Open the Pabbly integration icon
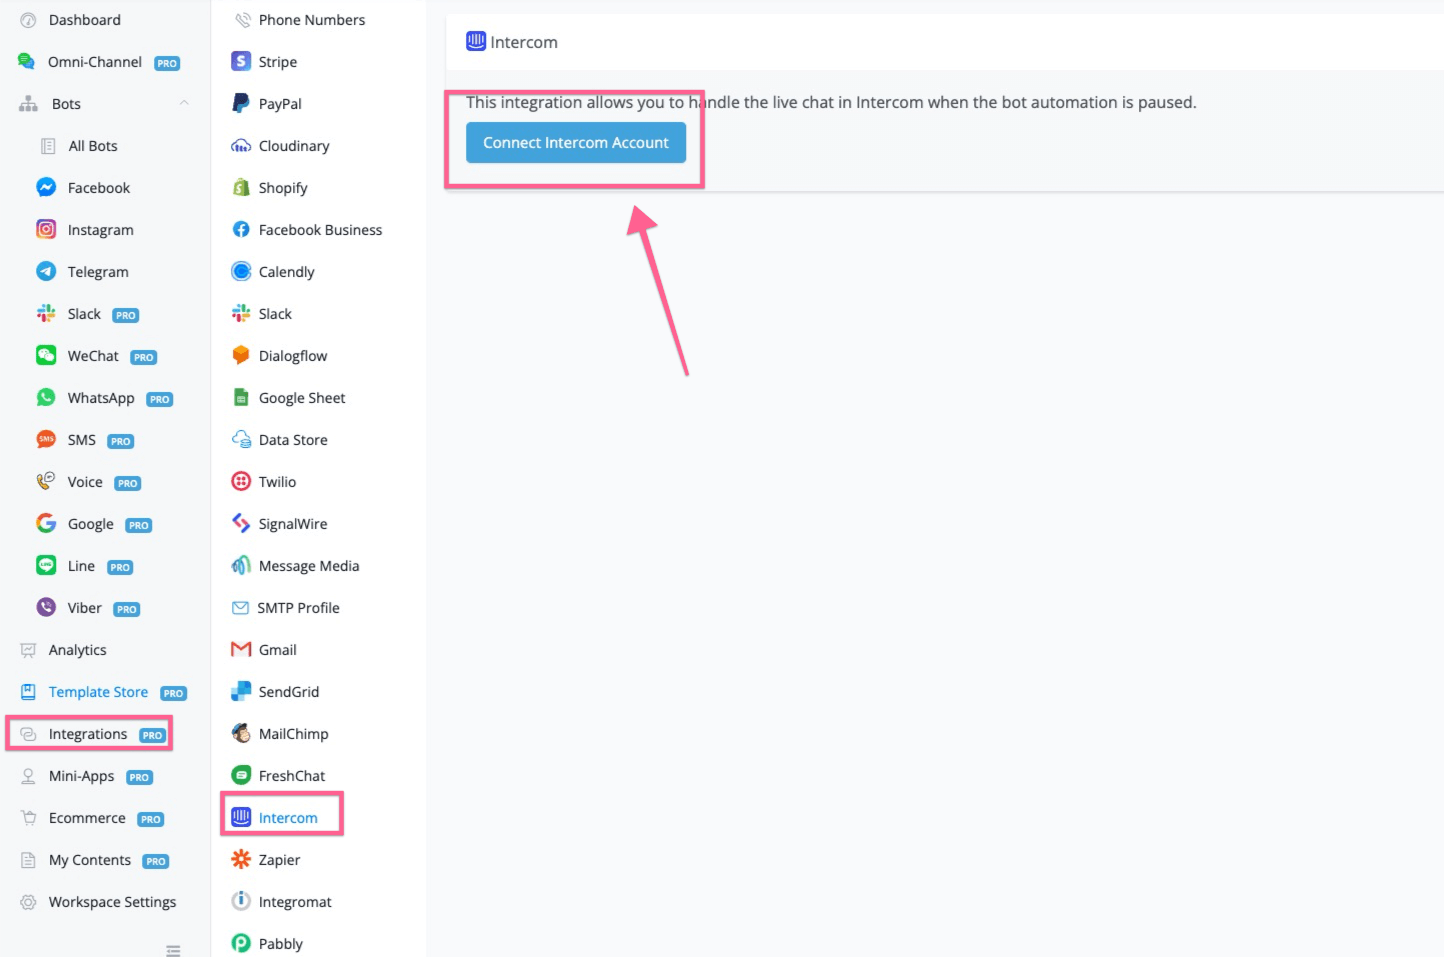This screenshot has width=1444, height=957. click(241, 943)
